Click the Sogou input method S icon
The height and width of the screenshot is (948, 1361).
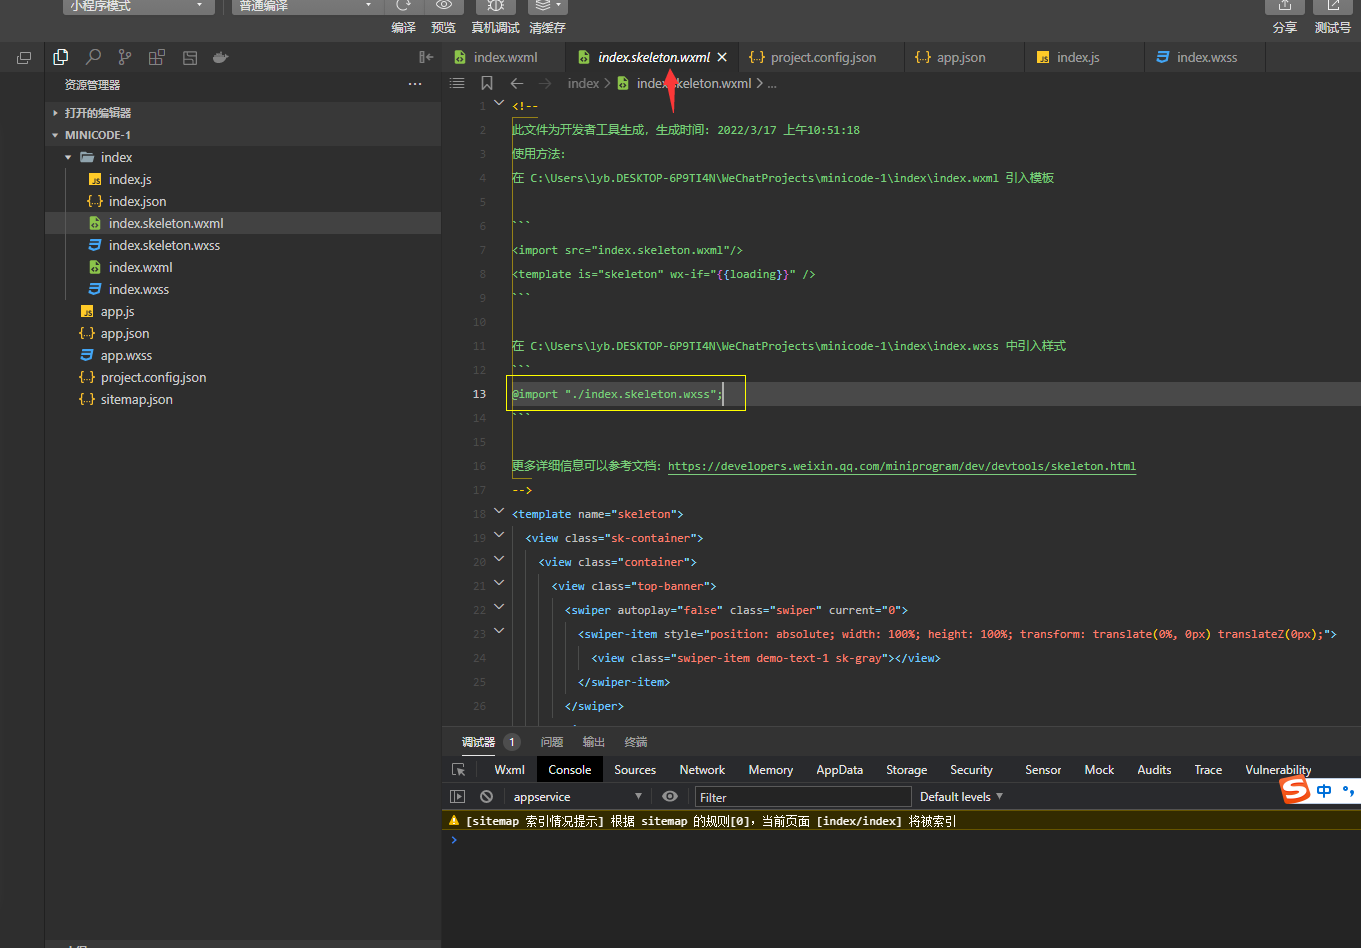click(1296, 791)
